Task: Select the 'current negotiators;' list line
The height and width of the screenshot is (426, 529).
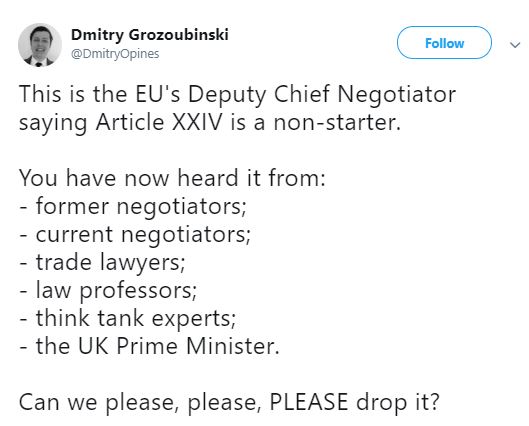Action: click(x=135, y=234)
